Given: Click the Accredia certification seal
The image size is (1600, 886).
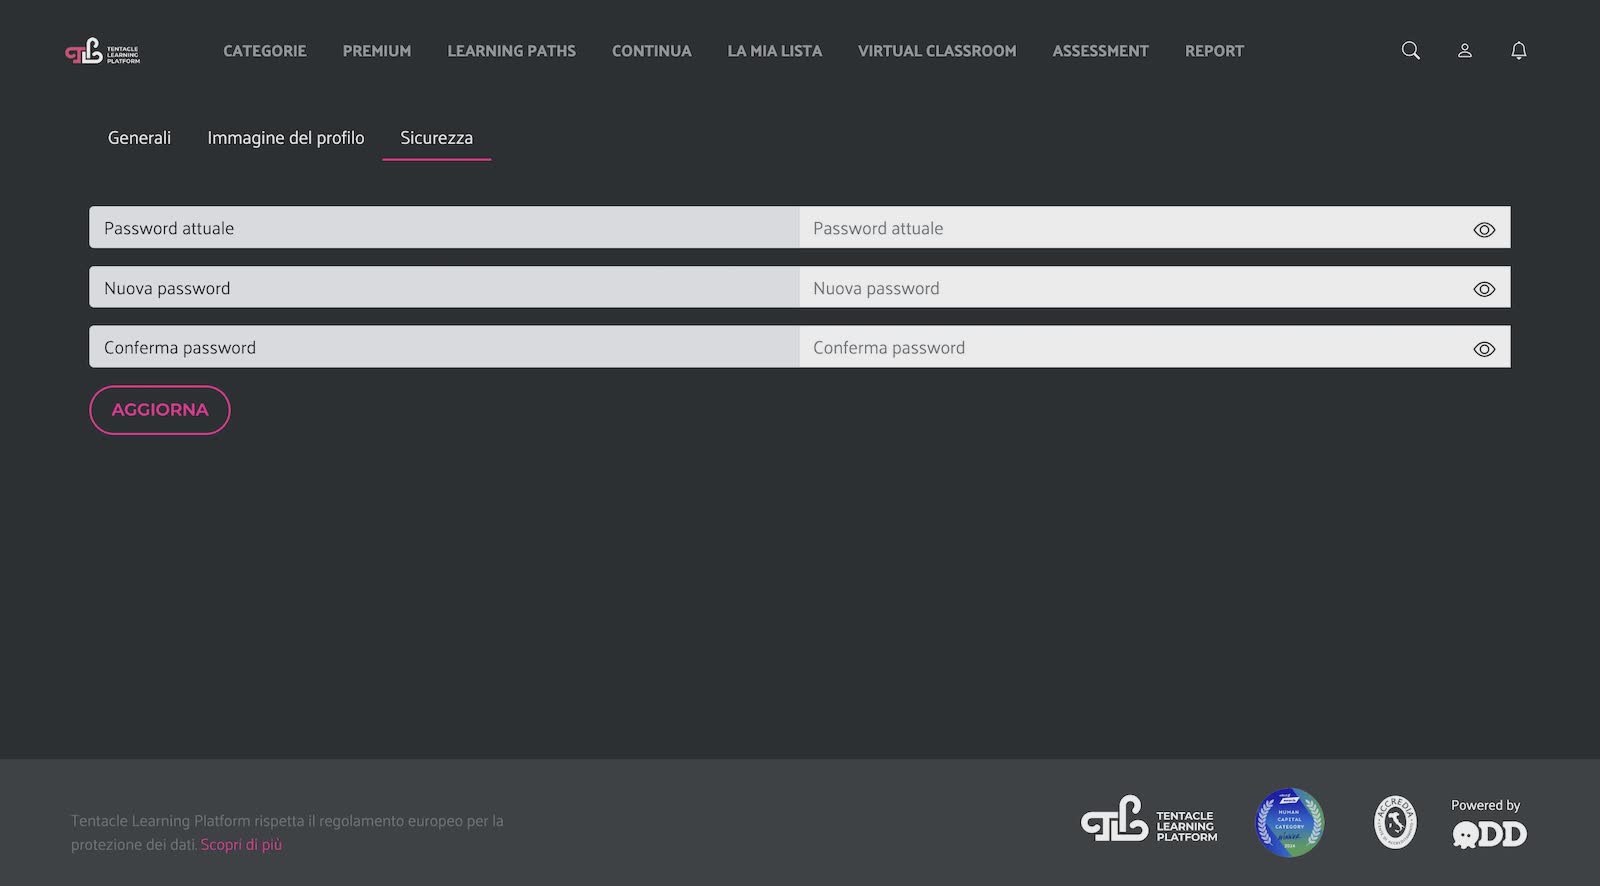Looking at the screenshot, I should coord(1395,822).
